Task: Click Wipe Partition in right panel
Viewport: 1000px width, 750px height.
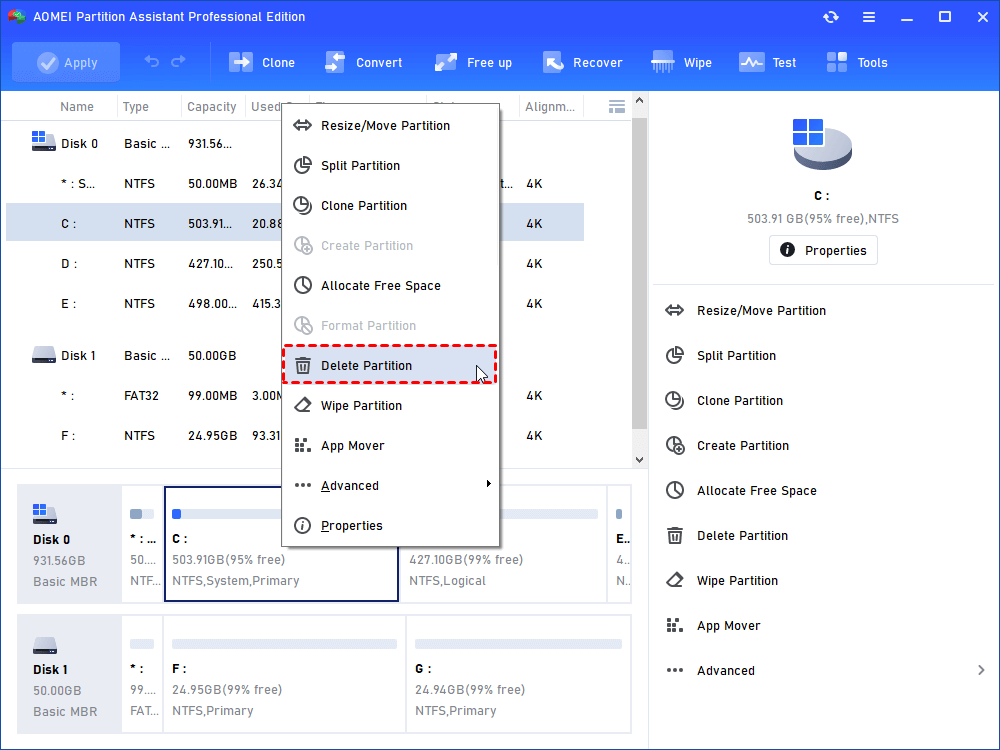Action: (737, 581)
